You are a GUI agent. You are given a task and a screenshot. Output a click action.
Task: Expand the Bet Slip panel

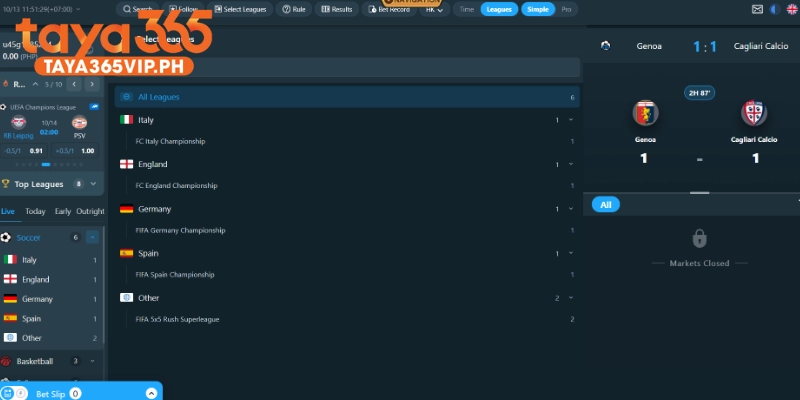pyautogui.click(x=151, y=393)
